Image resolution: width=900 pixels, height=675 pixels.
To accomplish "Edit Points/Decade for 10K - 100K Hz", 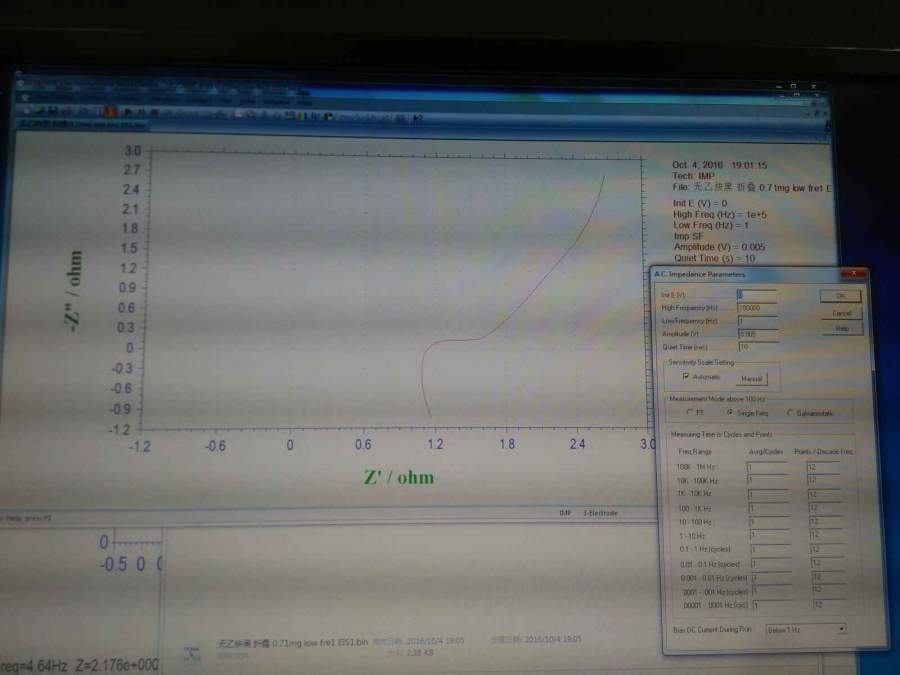I will (824, 480).
